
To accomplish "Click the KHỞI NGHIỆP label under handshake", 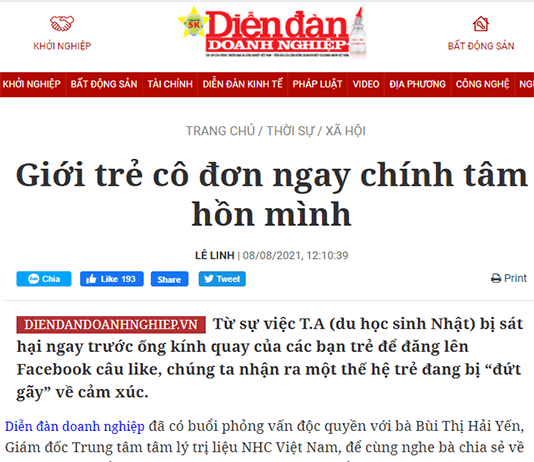I will 62,46.
